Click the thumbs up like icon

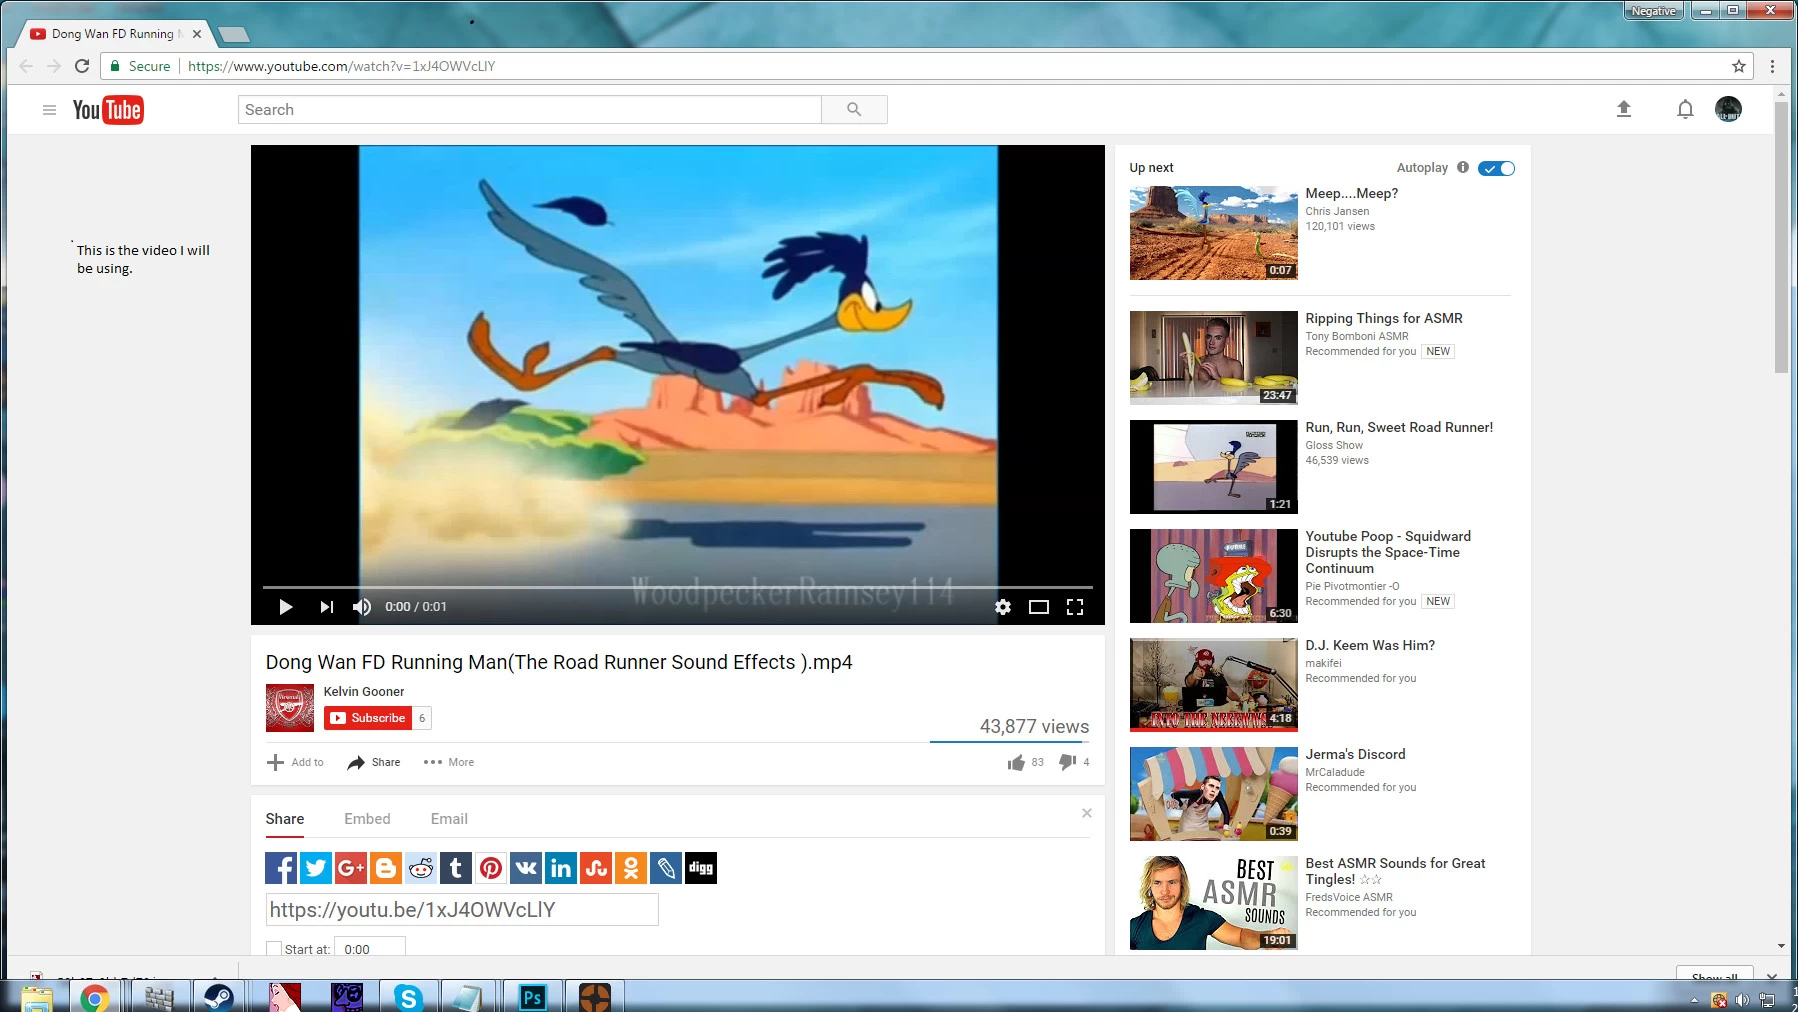(x=1016, y=763)
